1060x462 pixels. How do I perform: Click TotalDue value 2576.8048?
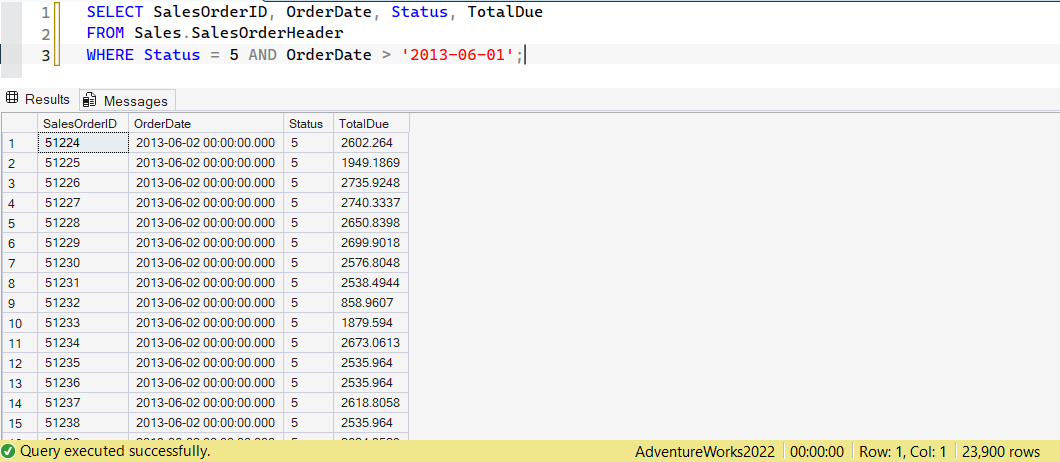click(371, 263)
